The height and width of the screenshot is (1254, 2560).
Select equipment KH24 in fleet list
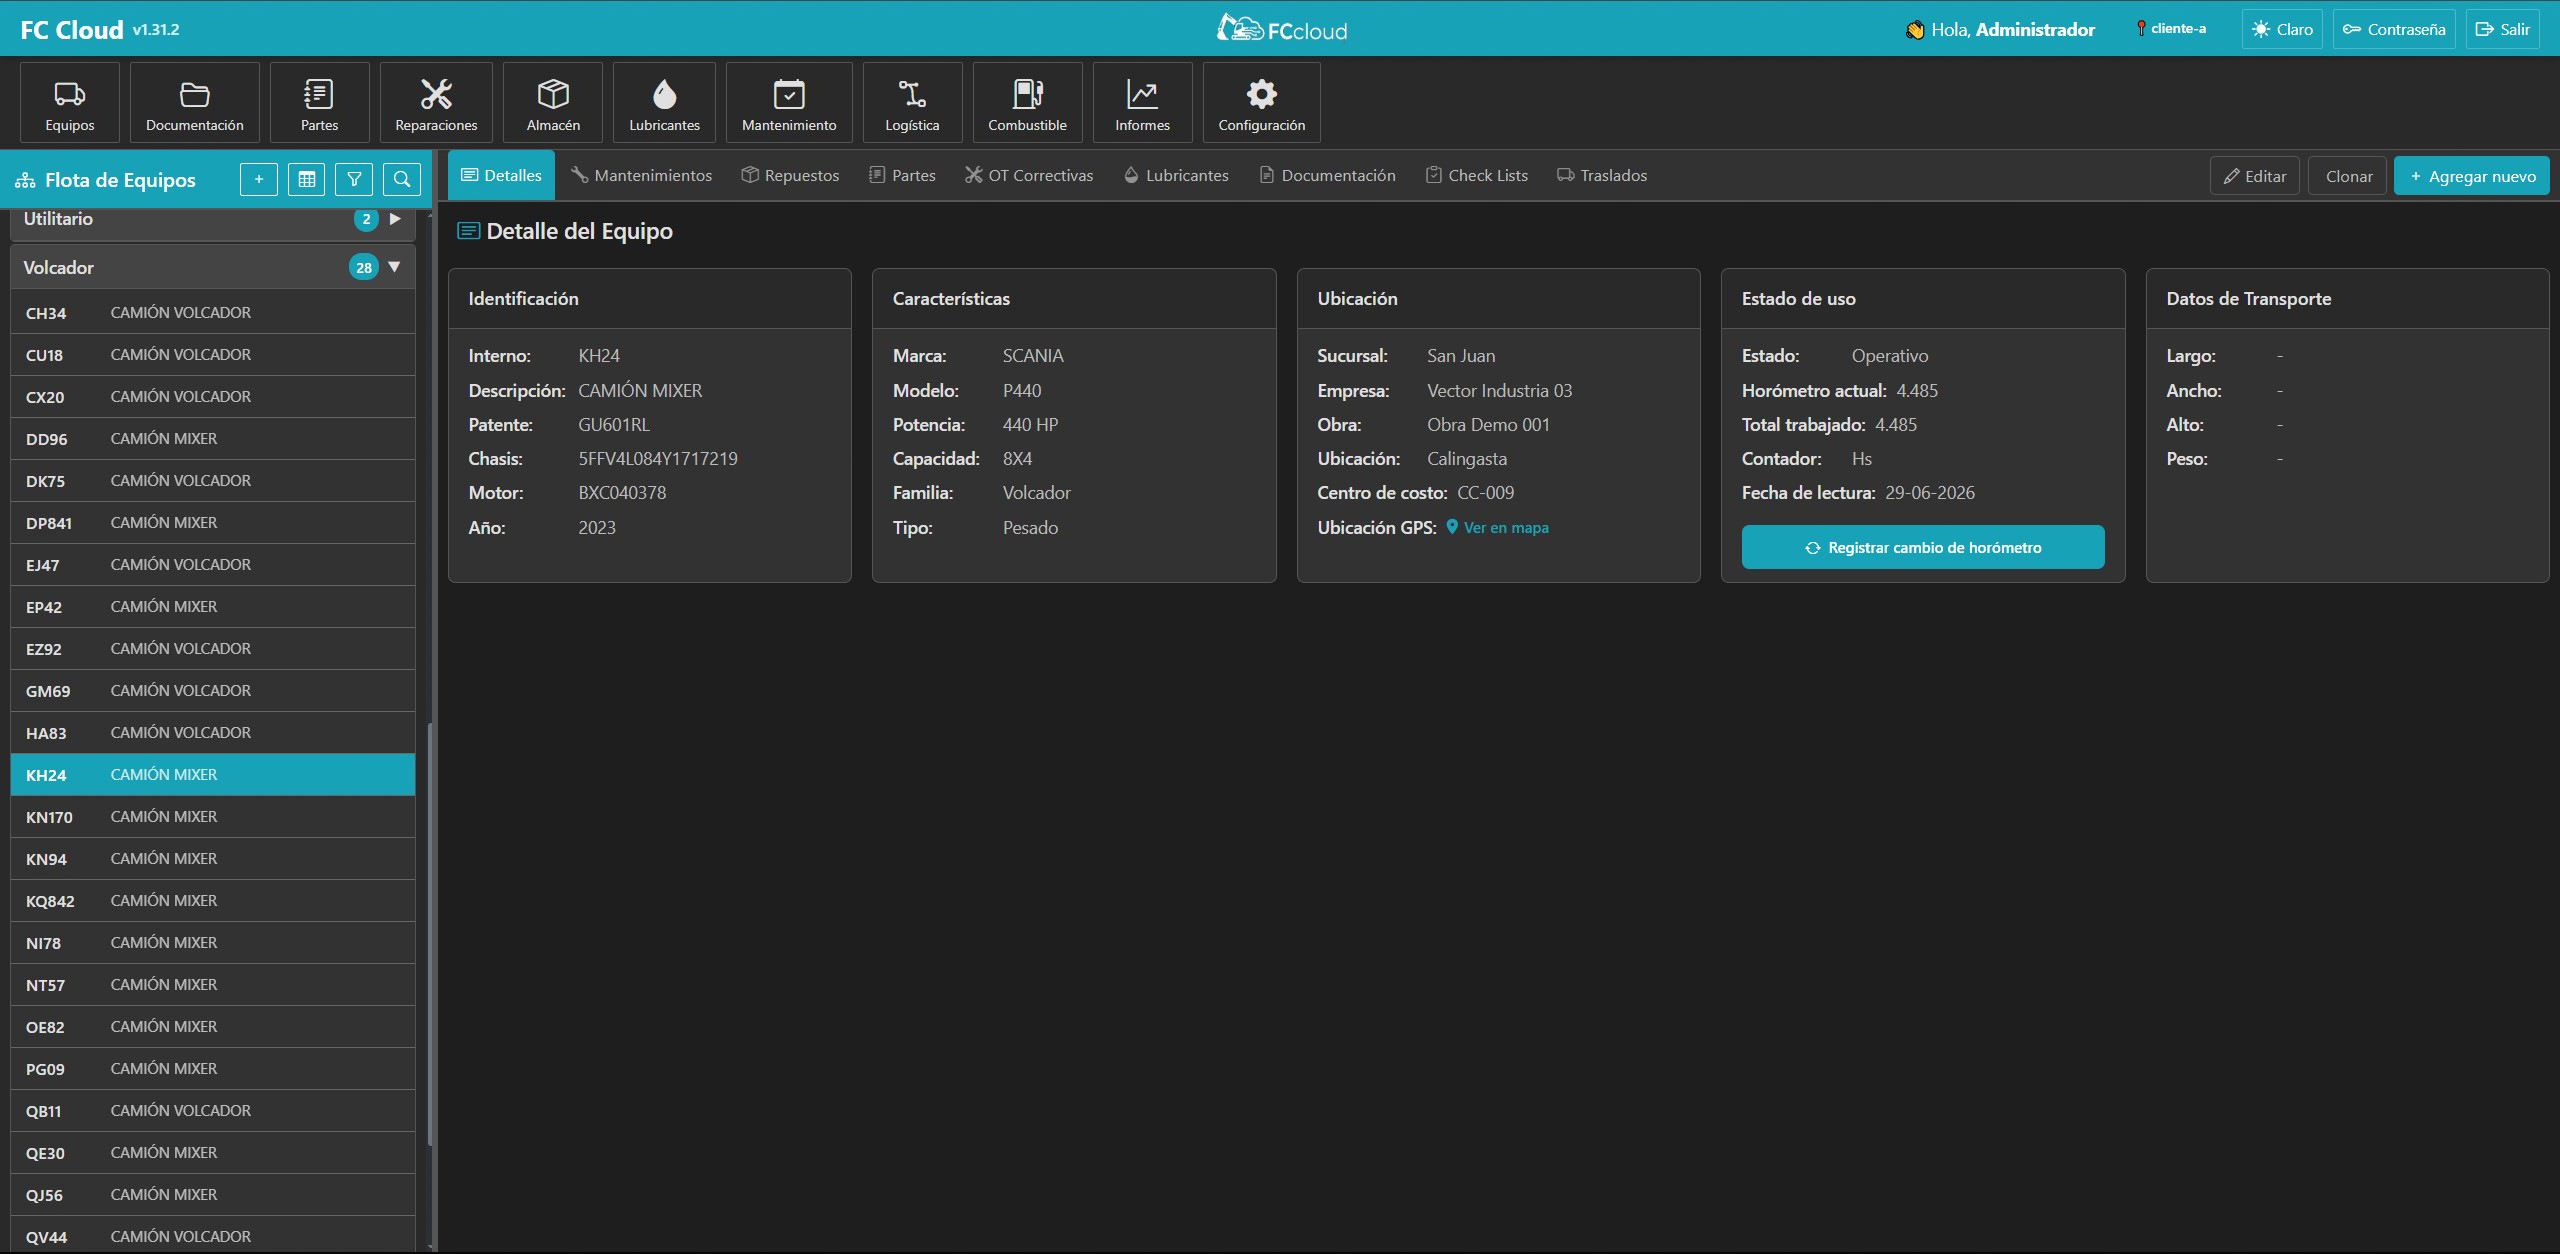coord(212,775)
